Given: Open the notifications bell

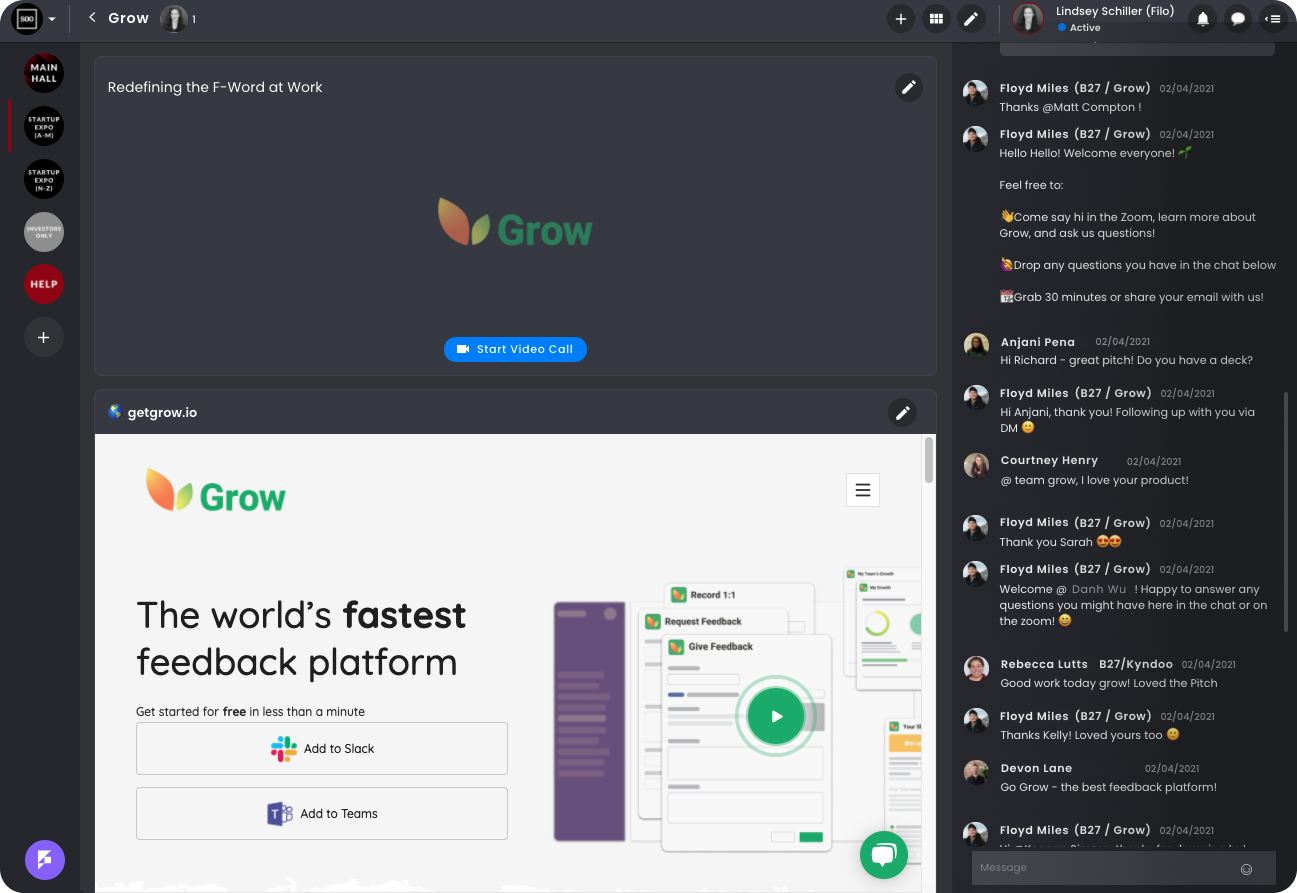Looking at the screenshot, I should pyautogui.click(x=1203, y=18).
